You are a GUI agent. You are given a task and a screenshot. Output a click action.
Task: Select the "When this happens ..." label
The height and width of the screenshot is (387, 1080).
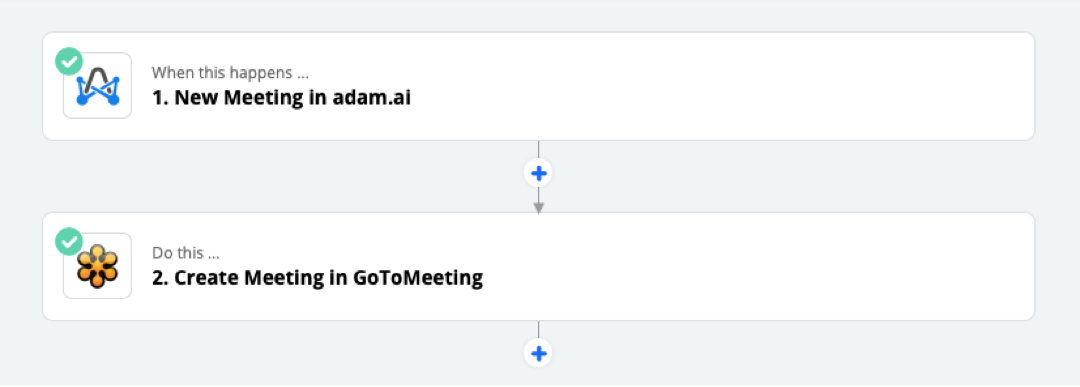230,73
